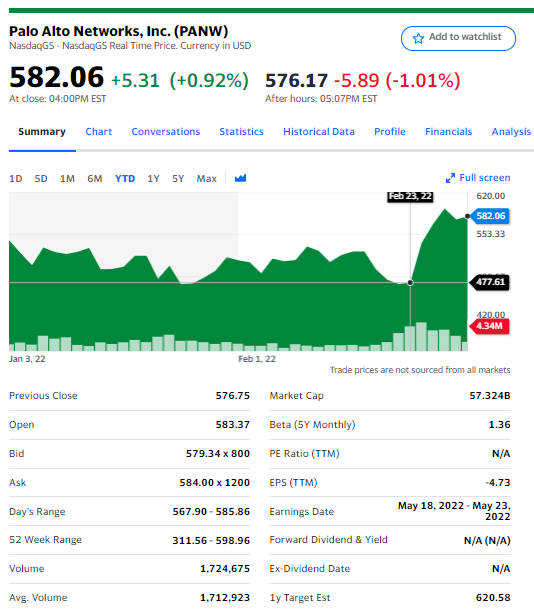
Task: Open the Financials tab
Action: click(448, 131)
